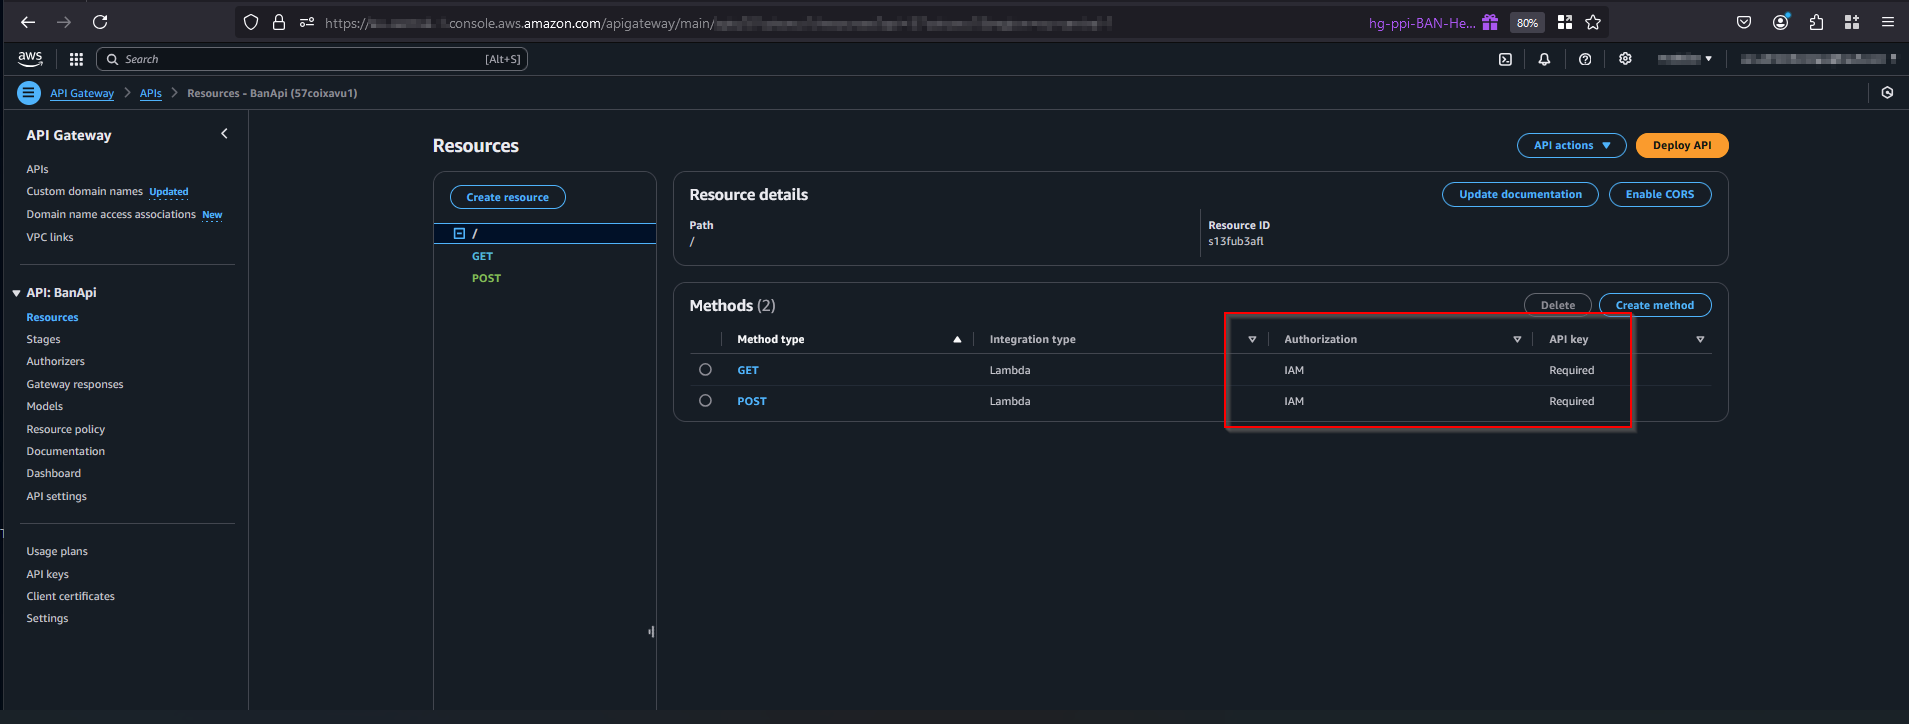The width and height of the screenshot is (1909, 724).
Task: Open Domain name access associations
Action: point(111,214)
